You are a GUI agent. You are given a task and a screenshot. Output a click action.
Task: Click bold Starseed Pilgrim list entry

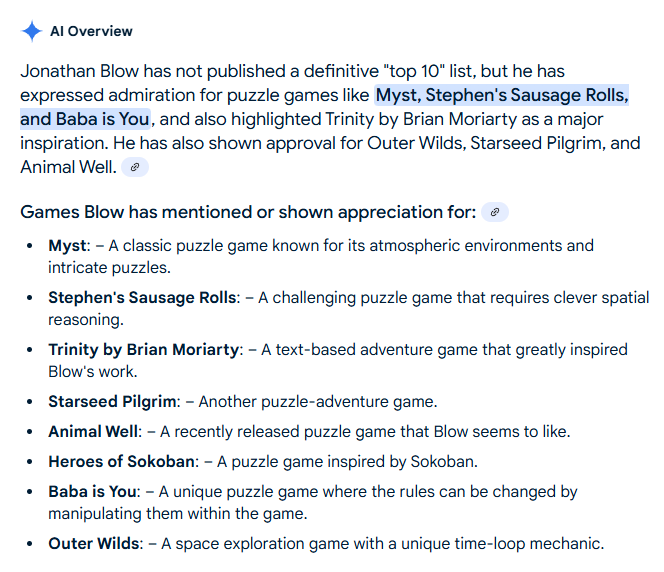(113, 401)
